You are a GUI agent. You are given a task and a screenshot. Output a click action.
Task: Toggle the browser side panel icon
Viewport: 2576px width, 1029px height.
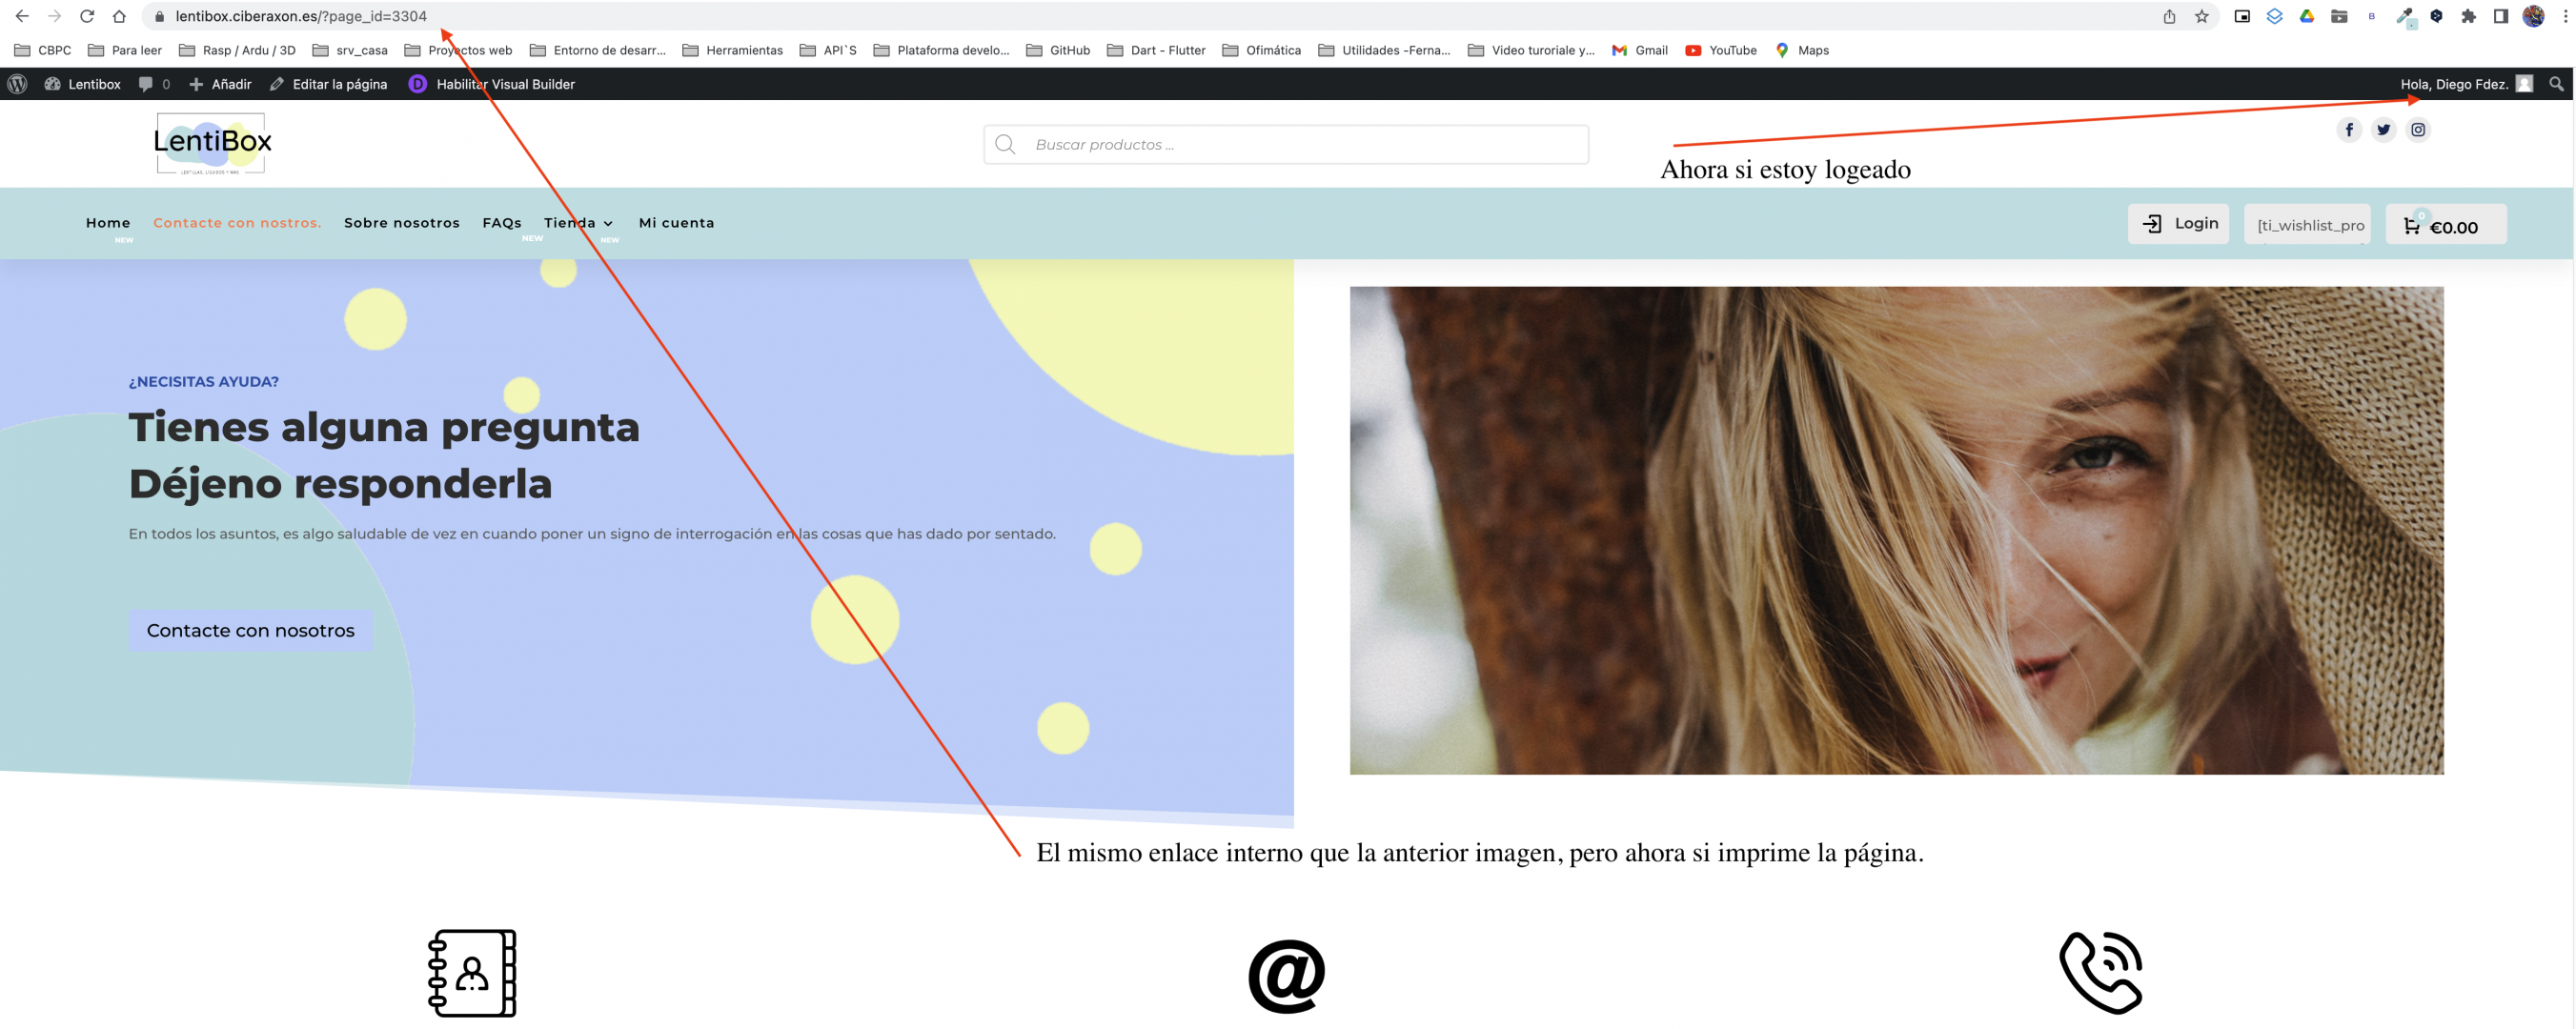(x=2500, y=16)
